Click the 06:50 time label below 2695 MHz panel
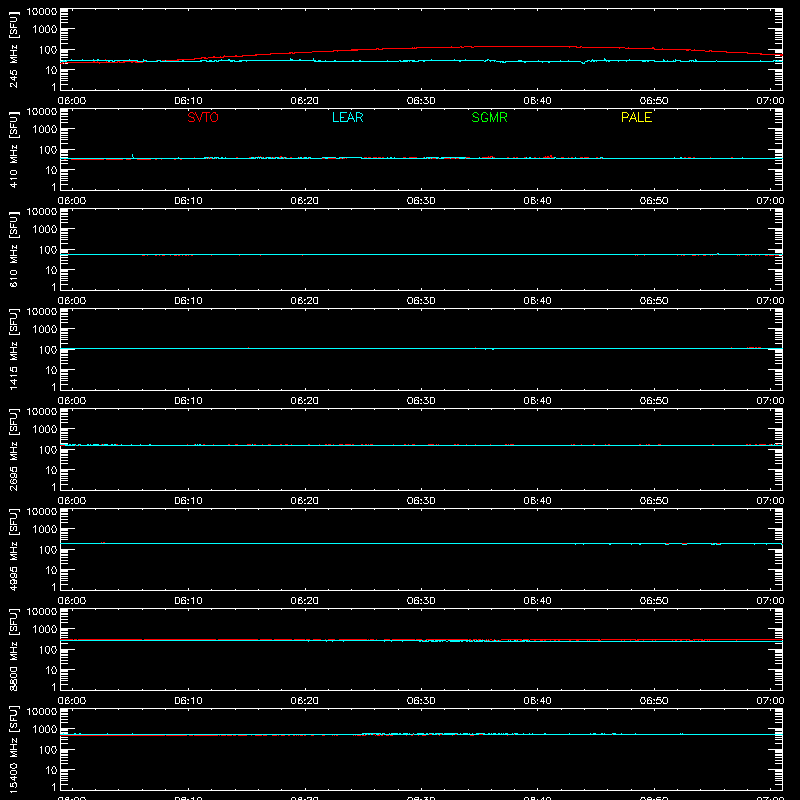Image resolution: width=800 pixels, height=800 pixels. coord(654,501)
